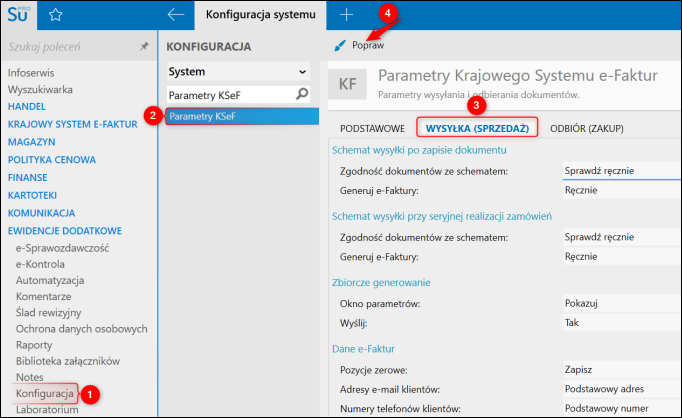Switch to the PODSTAWOWE tab
Screen dimensions: 682x418
(372, 128)
